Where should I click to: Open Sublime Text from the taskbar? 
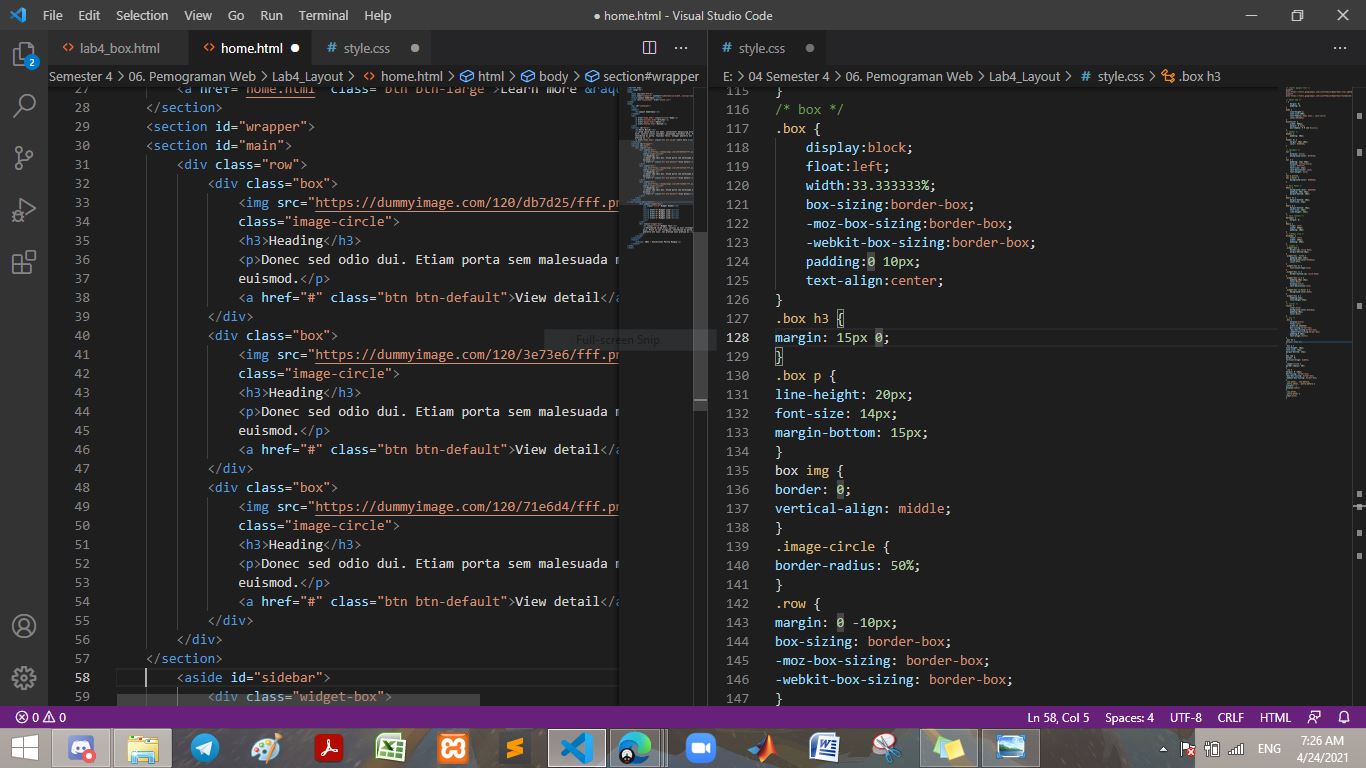point(514,747)
